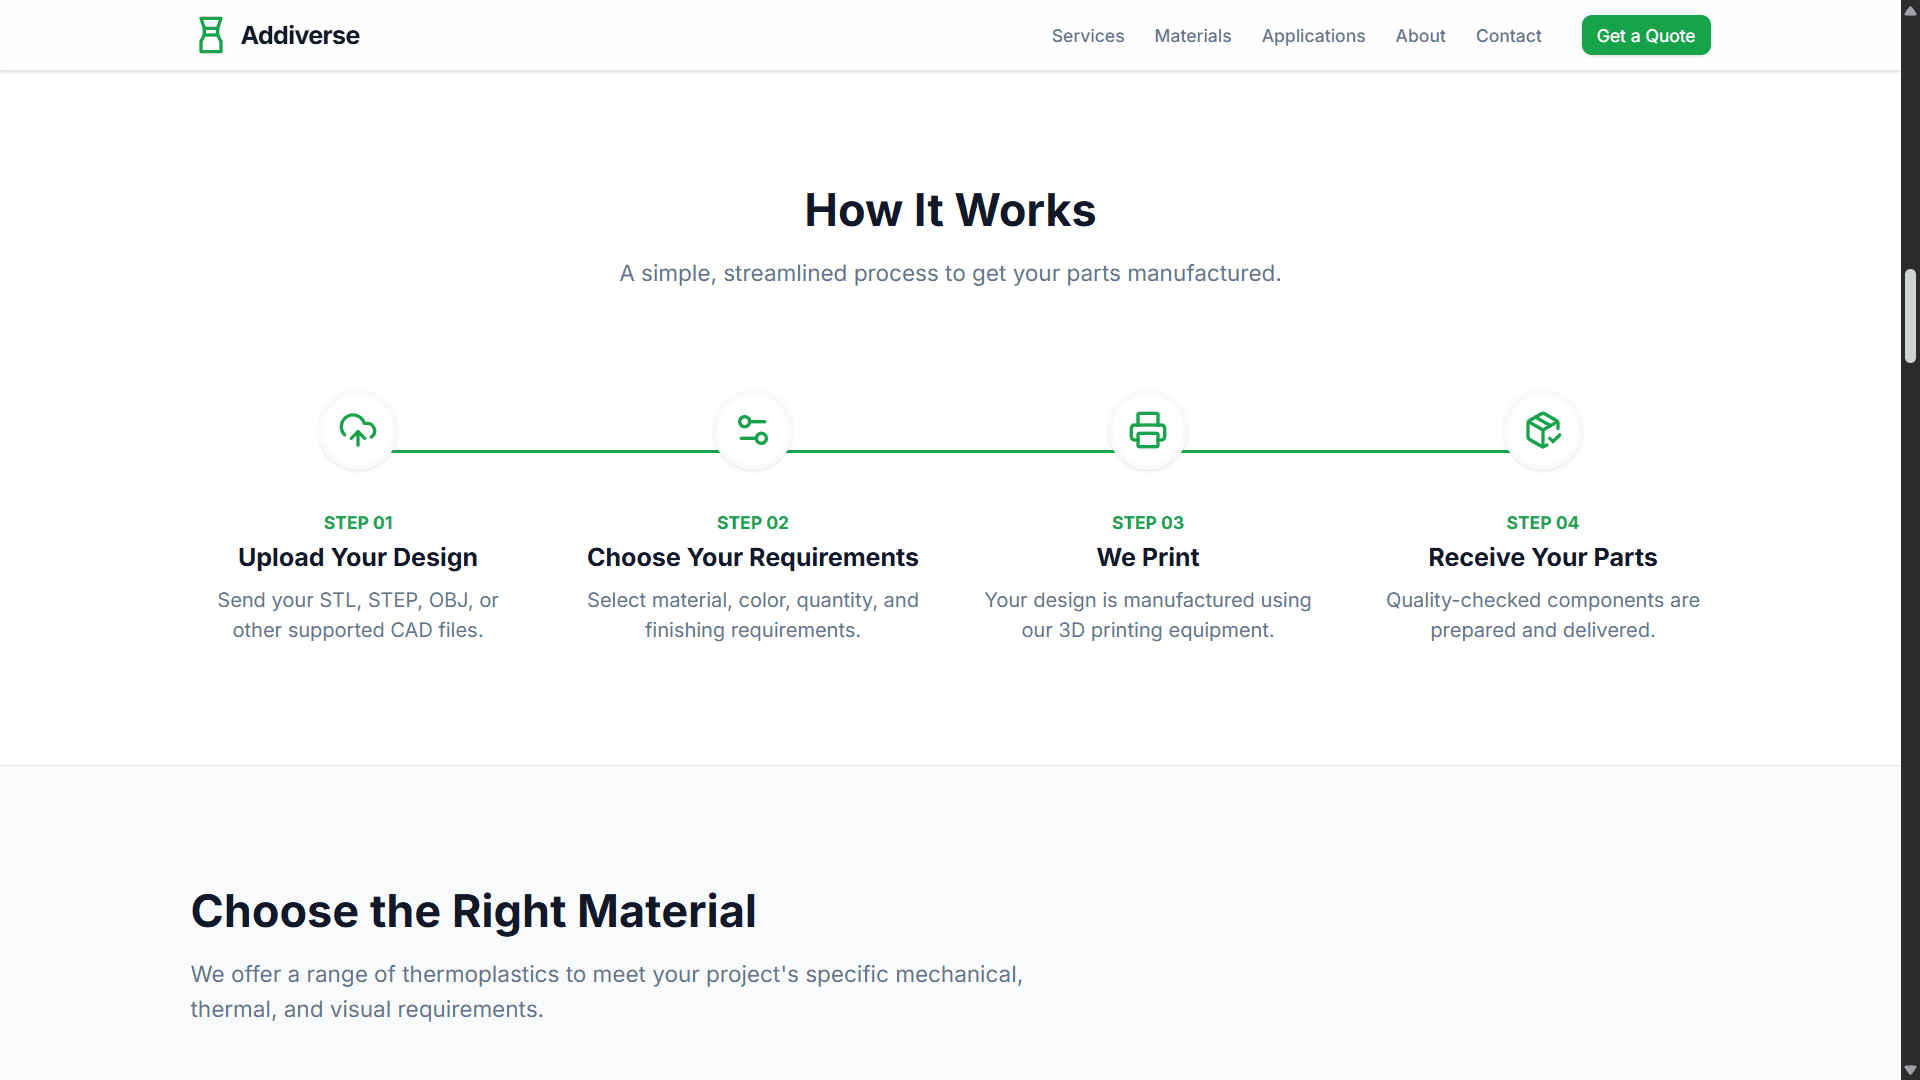Viewport: 1920px width, 1080px height.
Task: Click the 'Choose the Right Material' heading
Action: (473, 911)
